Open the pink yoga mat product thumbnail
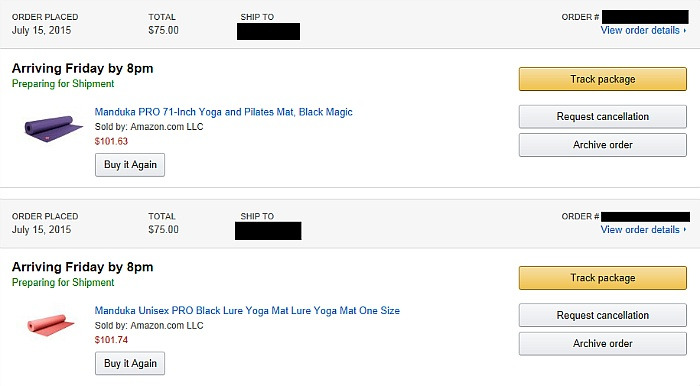The width and height of the screenshot is (700, 386). (50, 325)
